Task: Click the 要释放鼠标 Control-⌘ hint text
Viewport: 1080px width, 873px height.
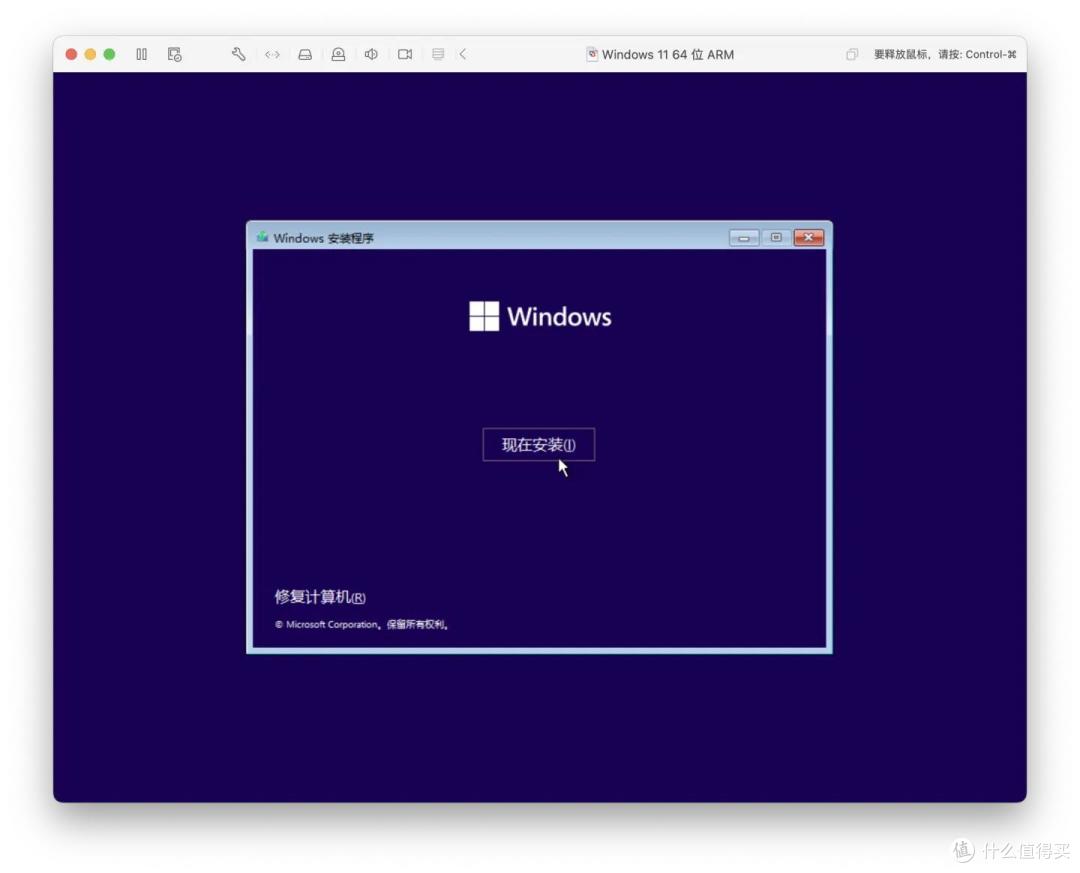Action: tap(945, 54)
